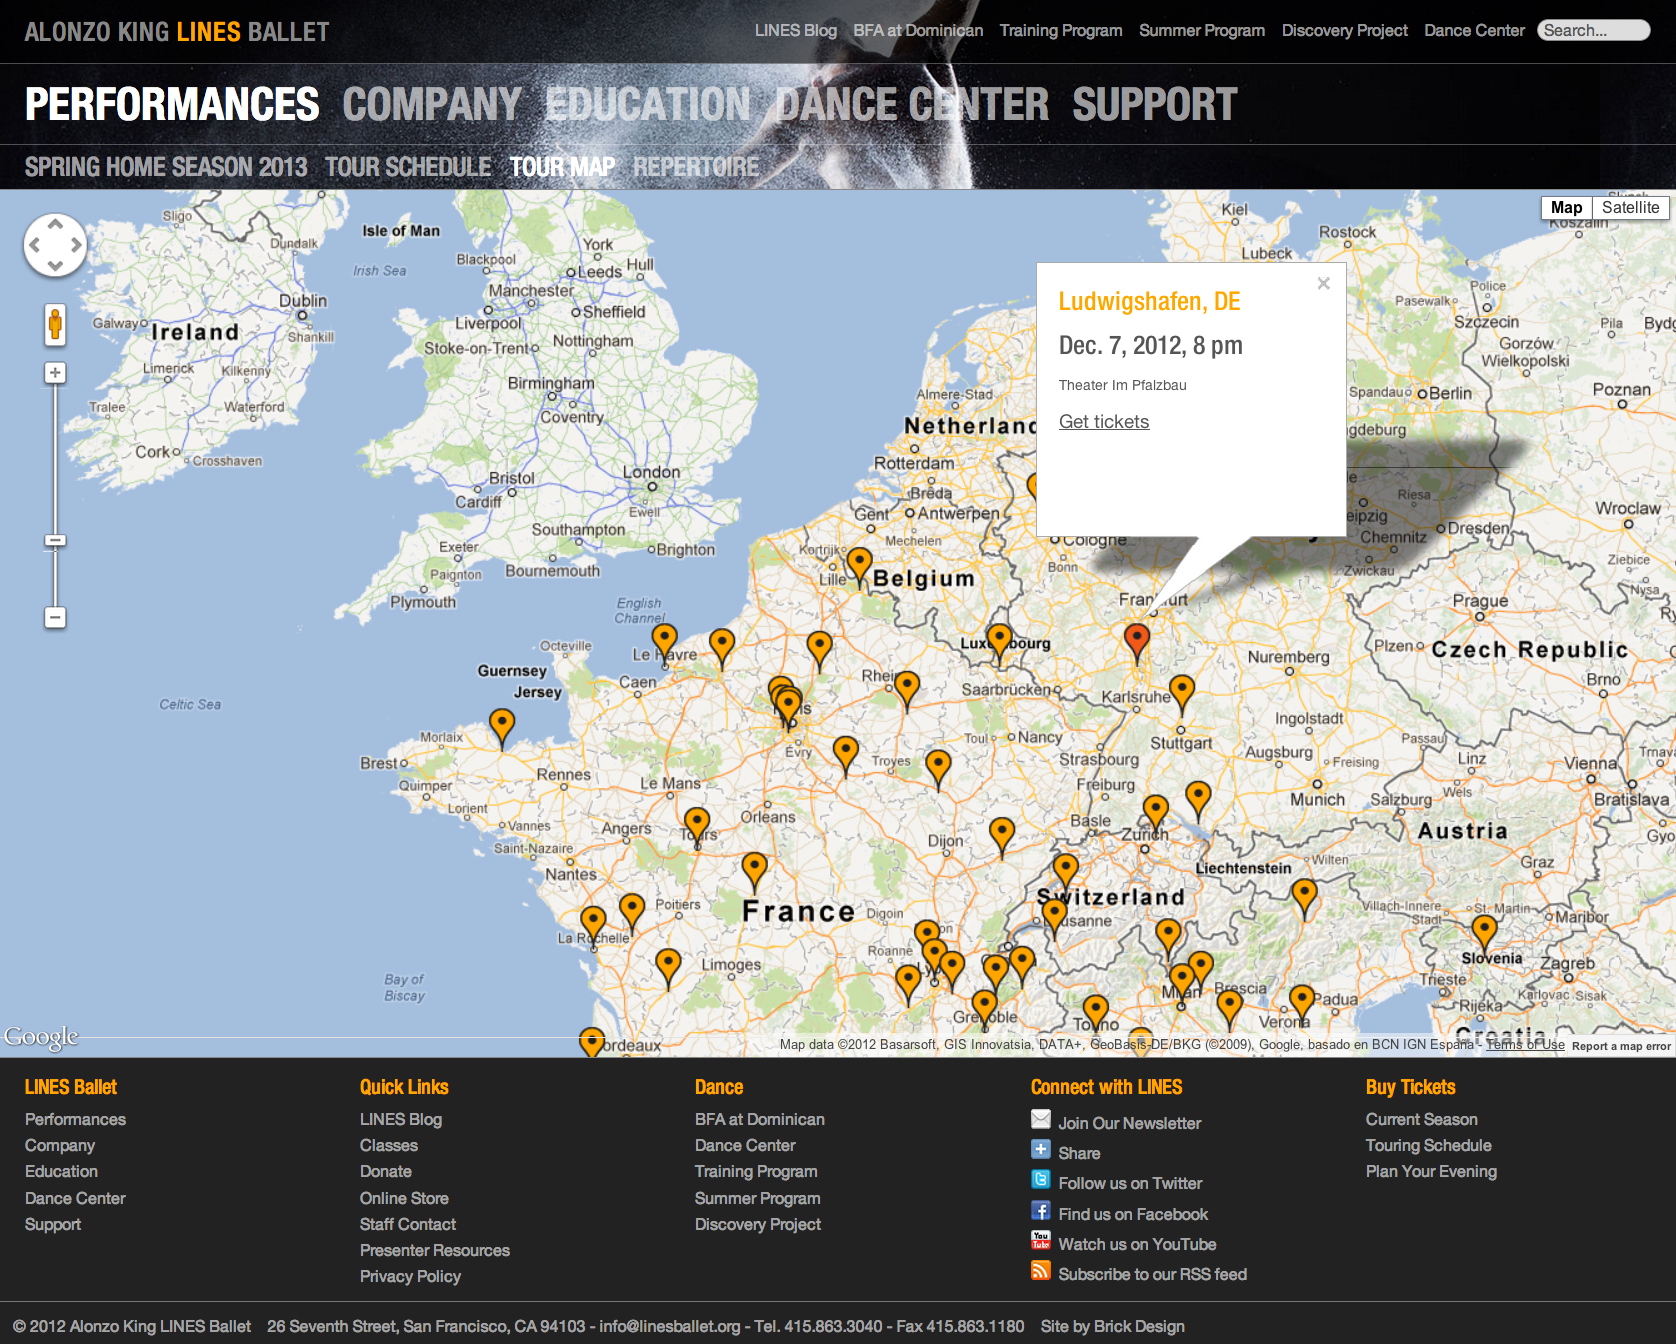Click the marker near Luxembourg
Image resolution: width=1676 pixels, height=1344 pixels.
tap(999, 643)
